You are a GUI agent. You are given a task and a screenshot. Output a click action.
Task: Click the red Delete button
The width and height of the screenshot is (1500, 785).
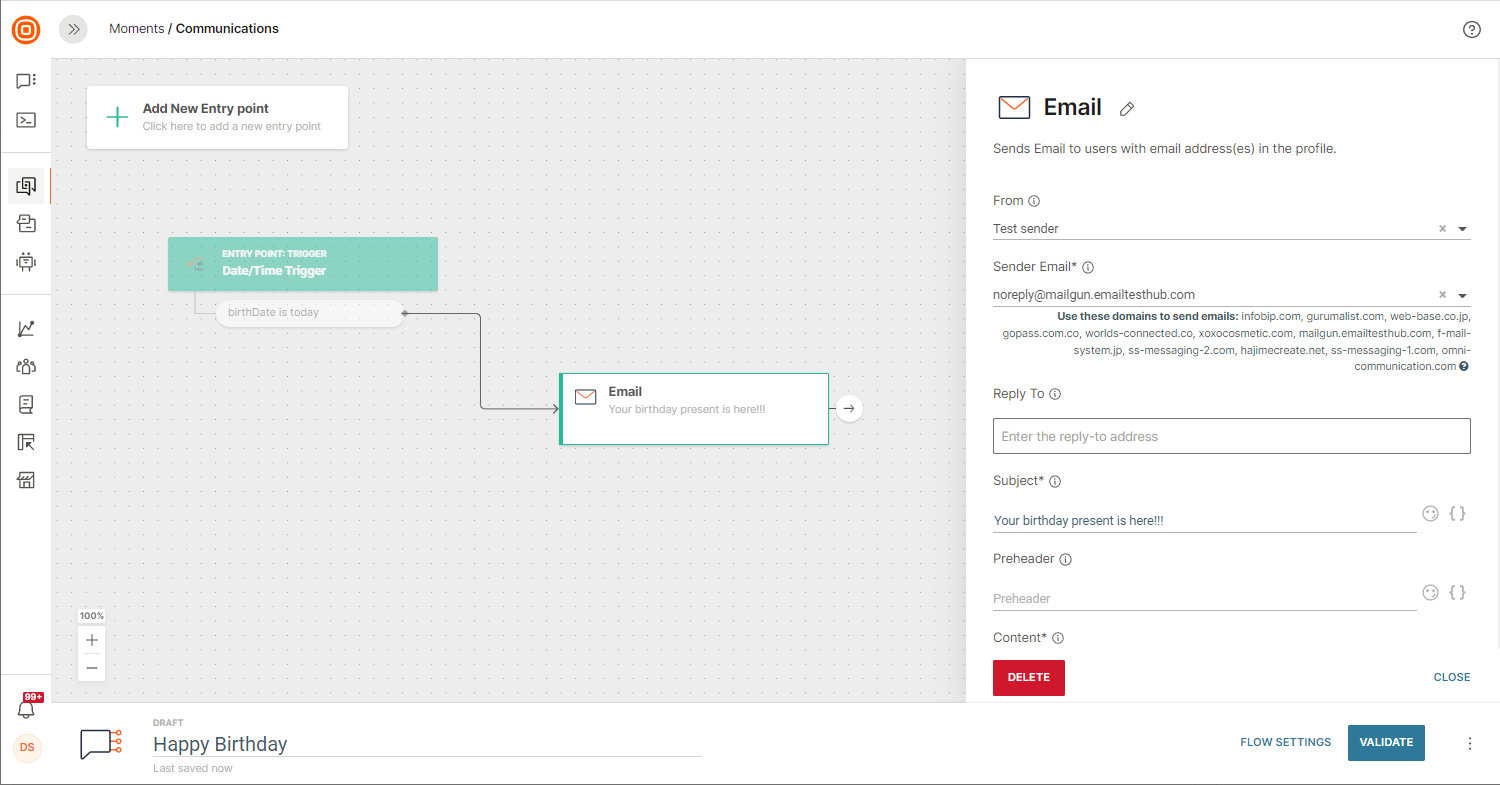click(x=1028, y=677)
